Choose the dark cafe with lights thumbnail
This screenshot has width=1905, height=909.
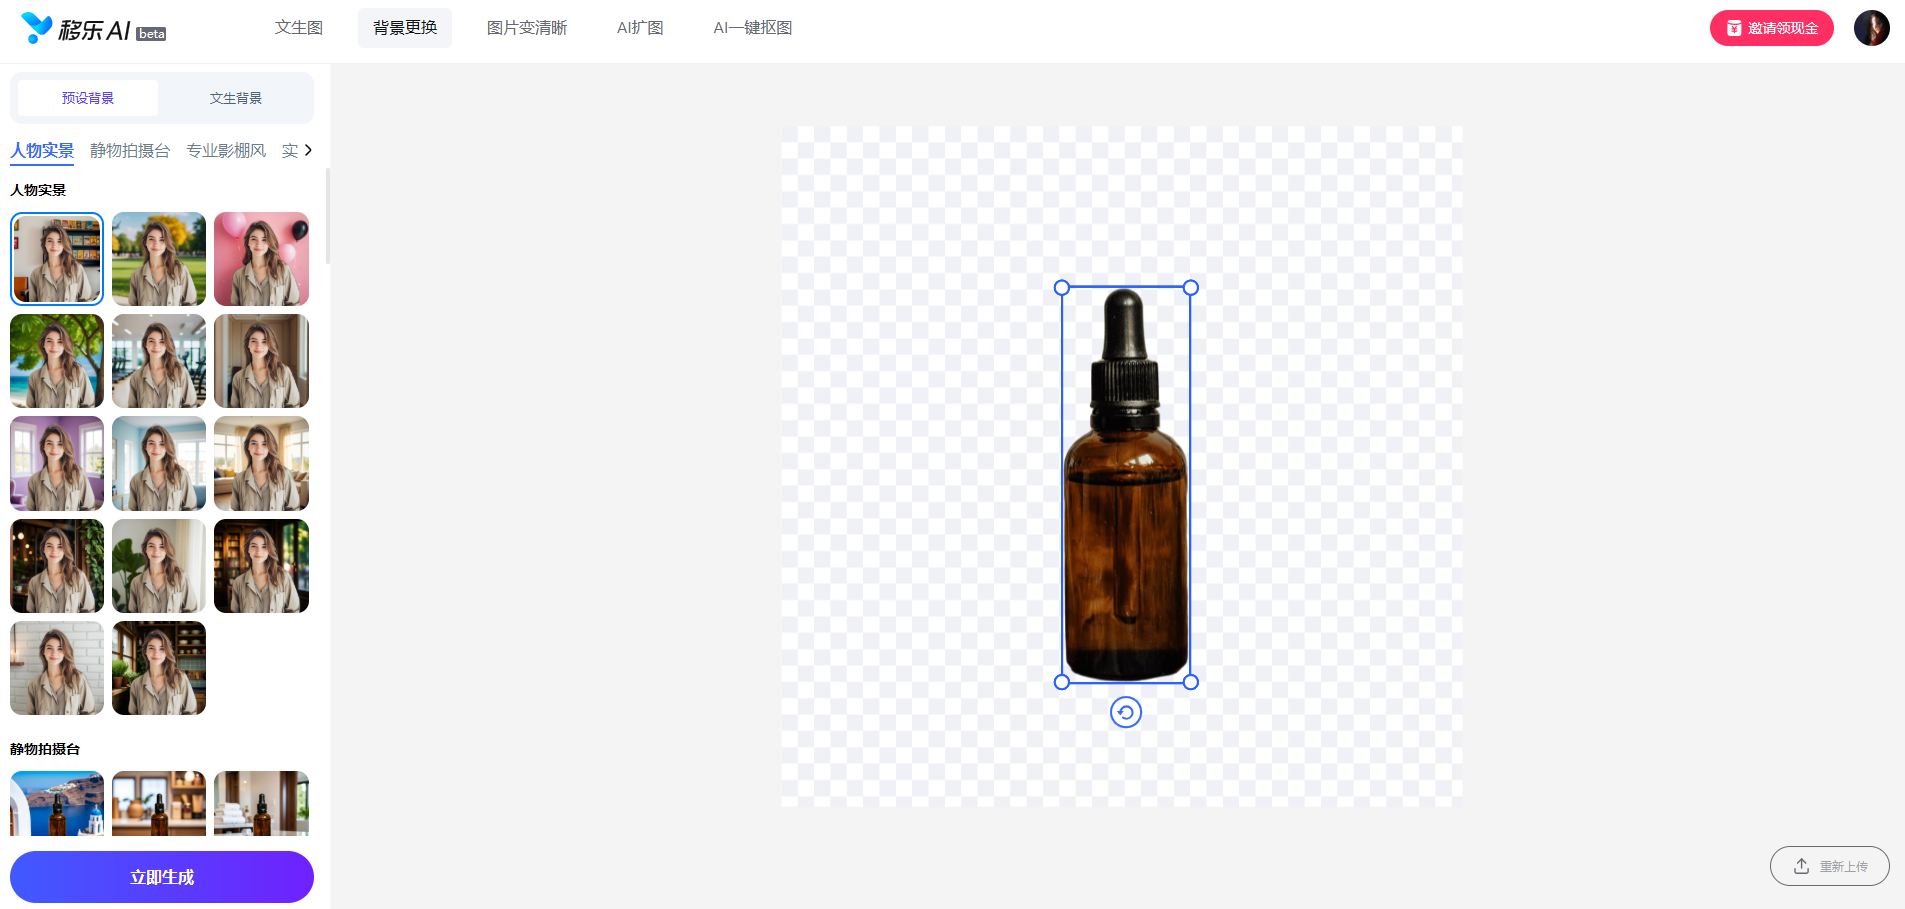[x=57, y=566]
